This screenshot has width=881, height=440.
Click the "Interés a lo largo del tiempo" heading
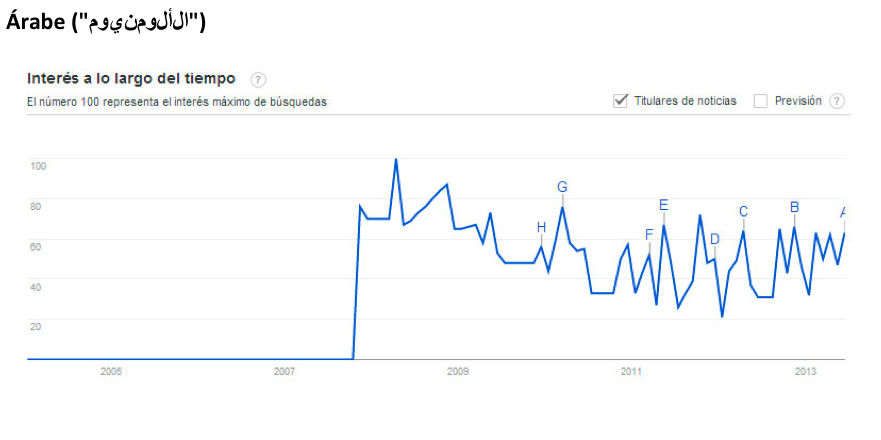pyautogui.click(x=131, y=78)
